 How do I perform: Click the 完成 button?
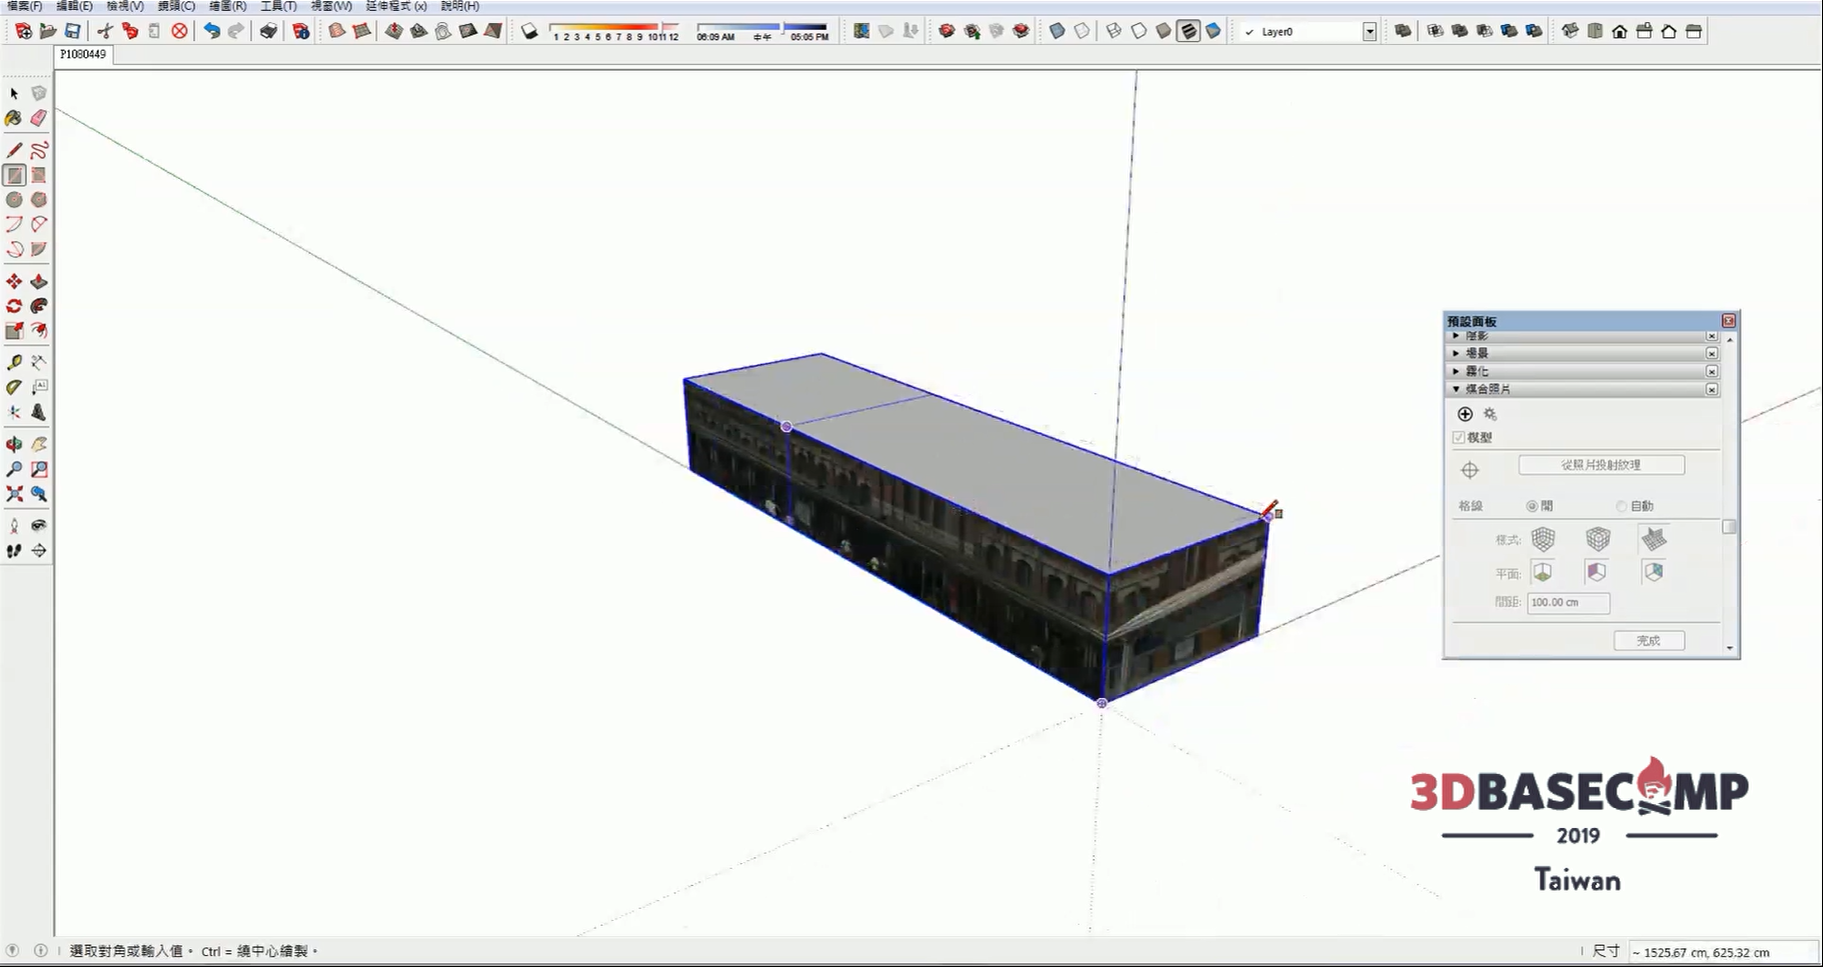(1648, 640)
